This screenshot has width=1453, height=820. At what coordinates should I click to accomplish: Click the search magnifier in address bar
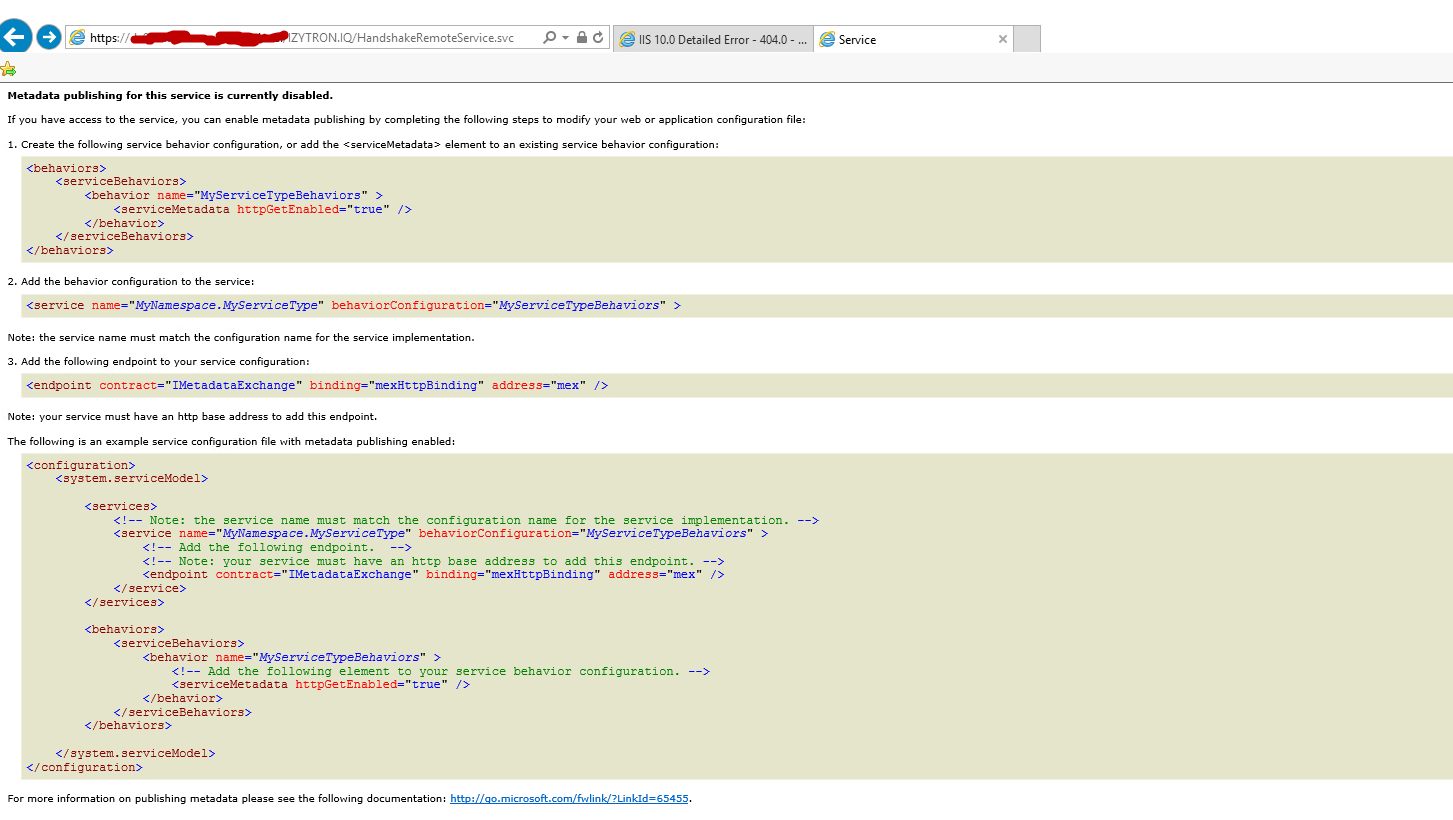(549, 38)
